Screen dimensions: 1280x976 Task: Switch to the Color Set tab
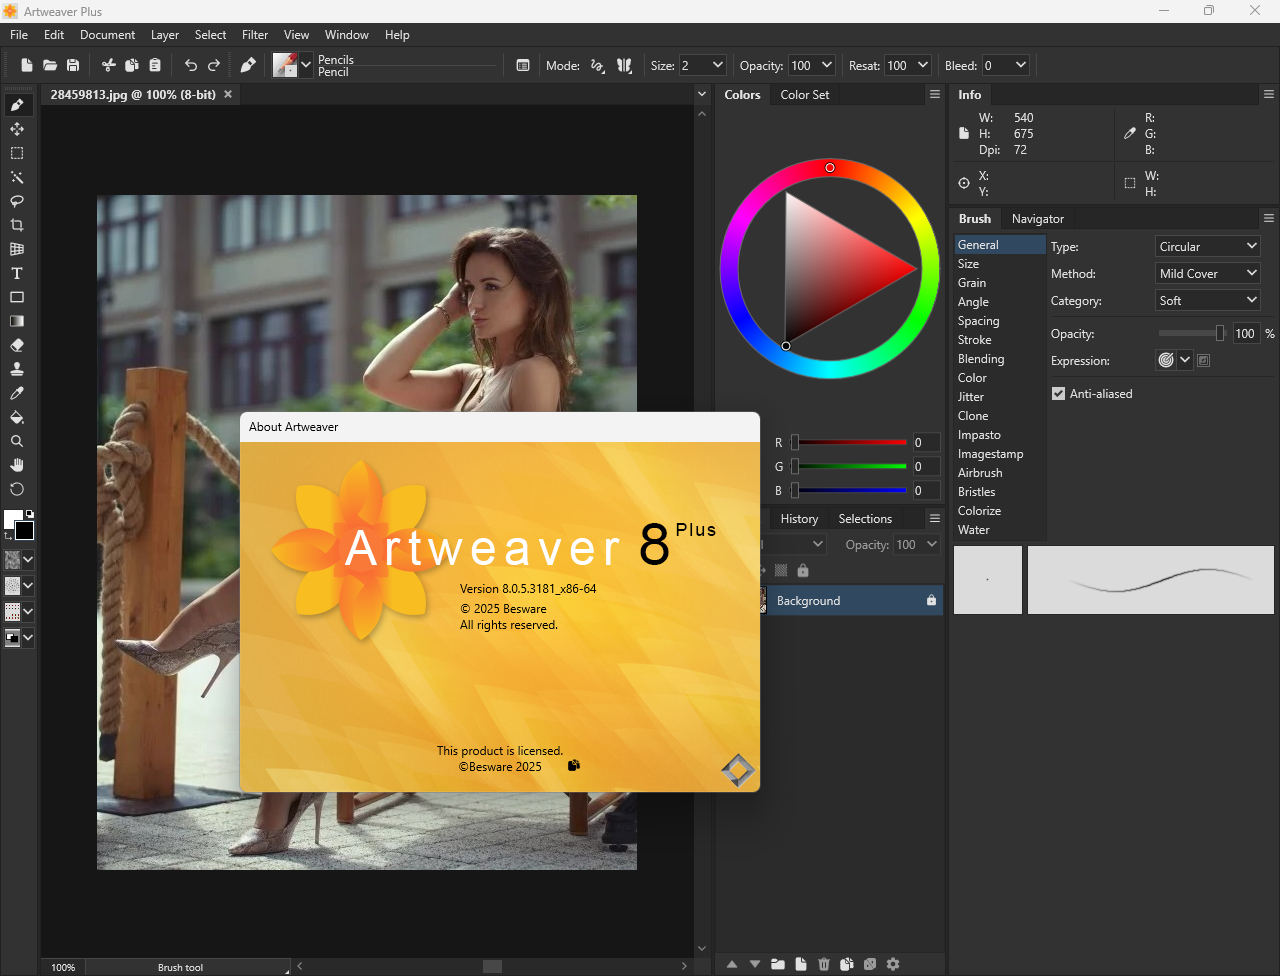click(x=805, y=95)
